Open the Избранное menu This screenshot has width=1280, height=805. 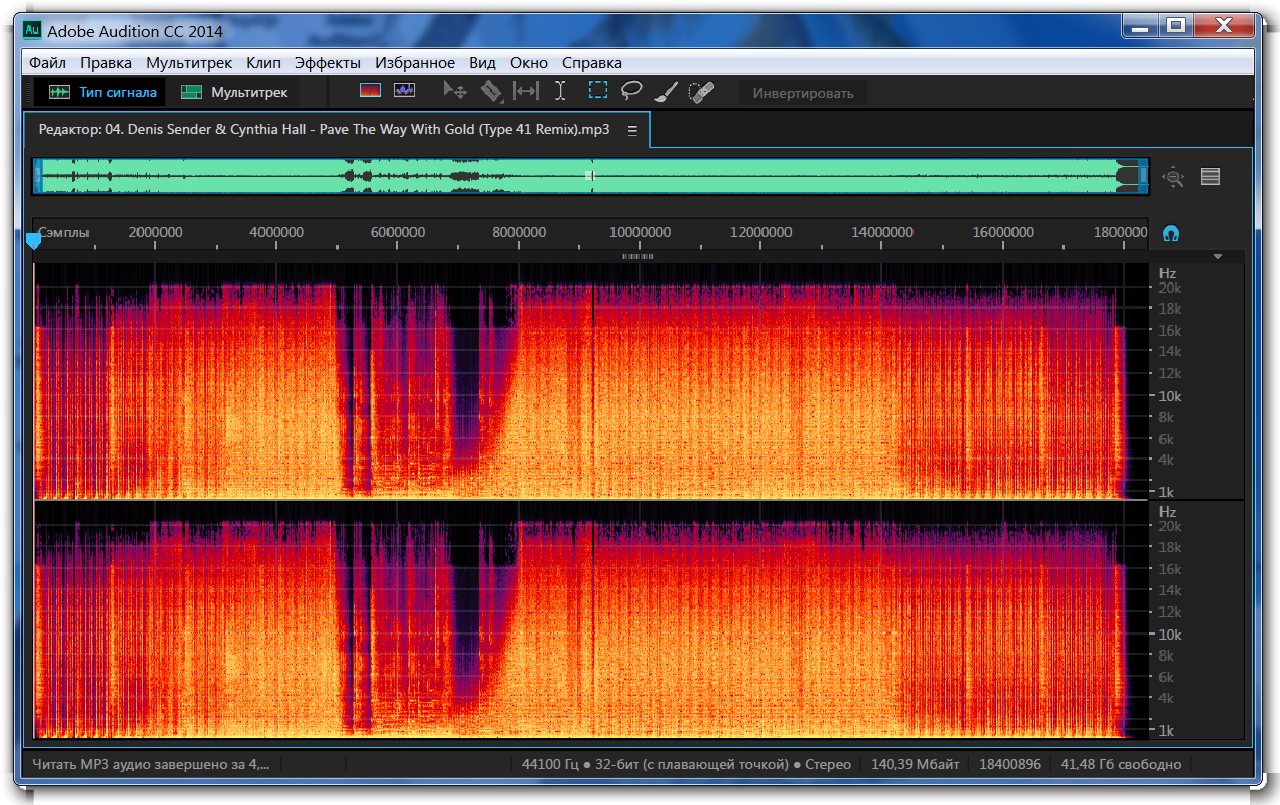(x=416, y=62)
